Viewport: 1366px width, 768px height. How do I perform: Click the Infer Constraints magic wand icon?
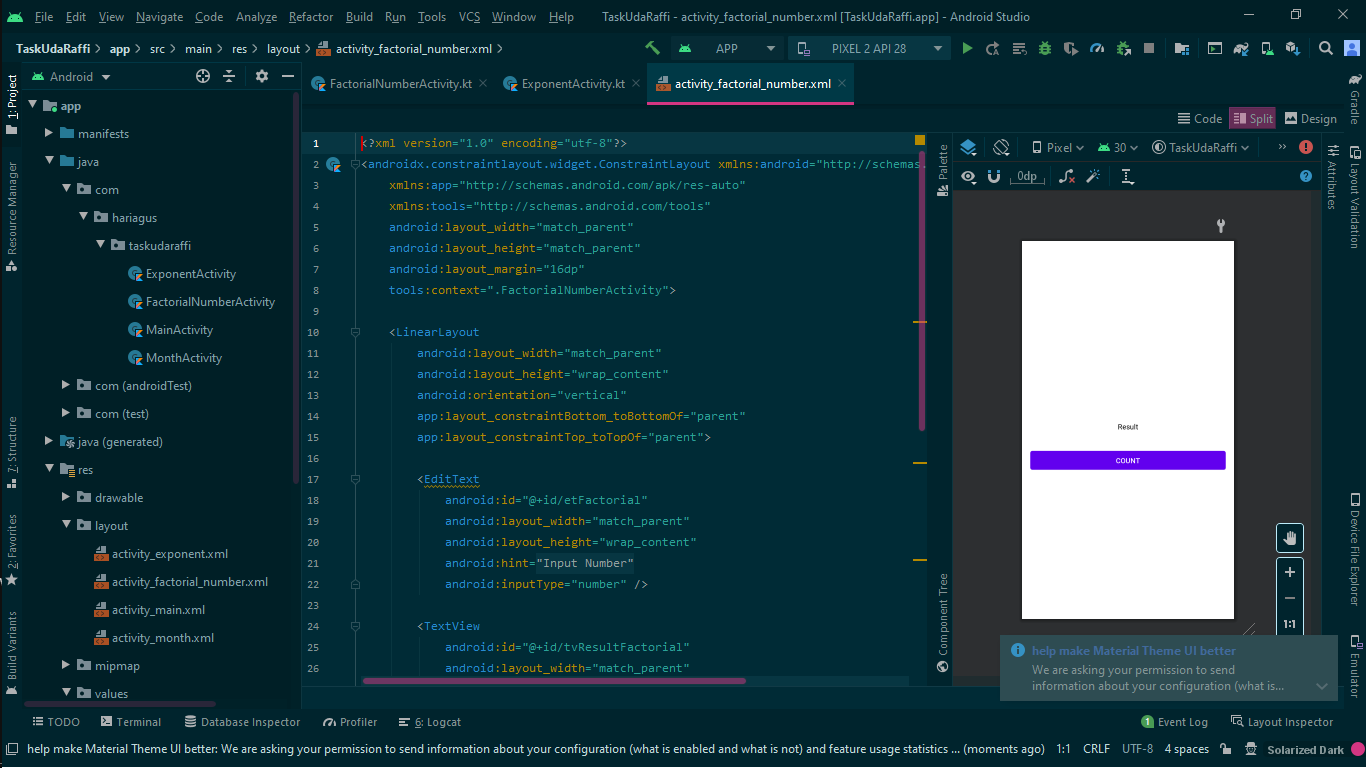click(x=1094, y=177)
